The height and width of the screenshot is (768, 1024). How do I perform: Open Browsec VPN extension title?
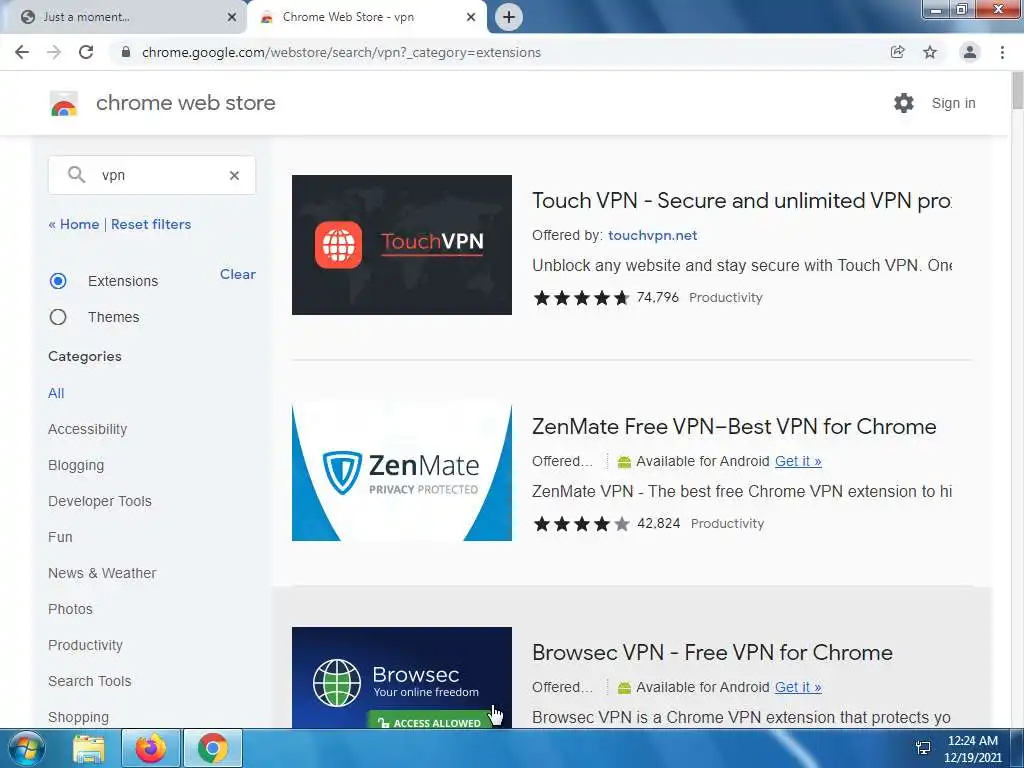pyautogui.click(x=712, y=652)
